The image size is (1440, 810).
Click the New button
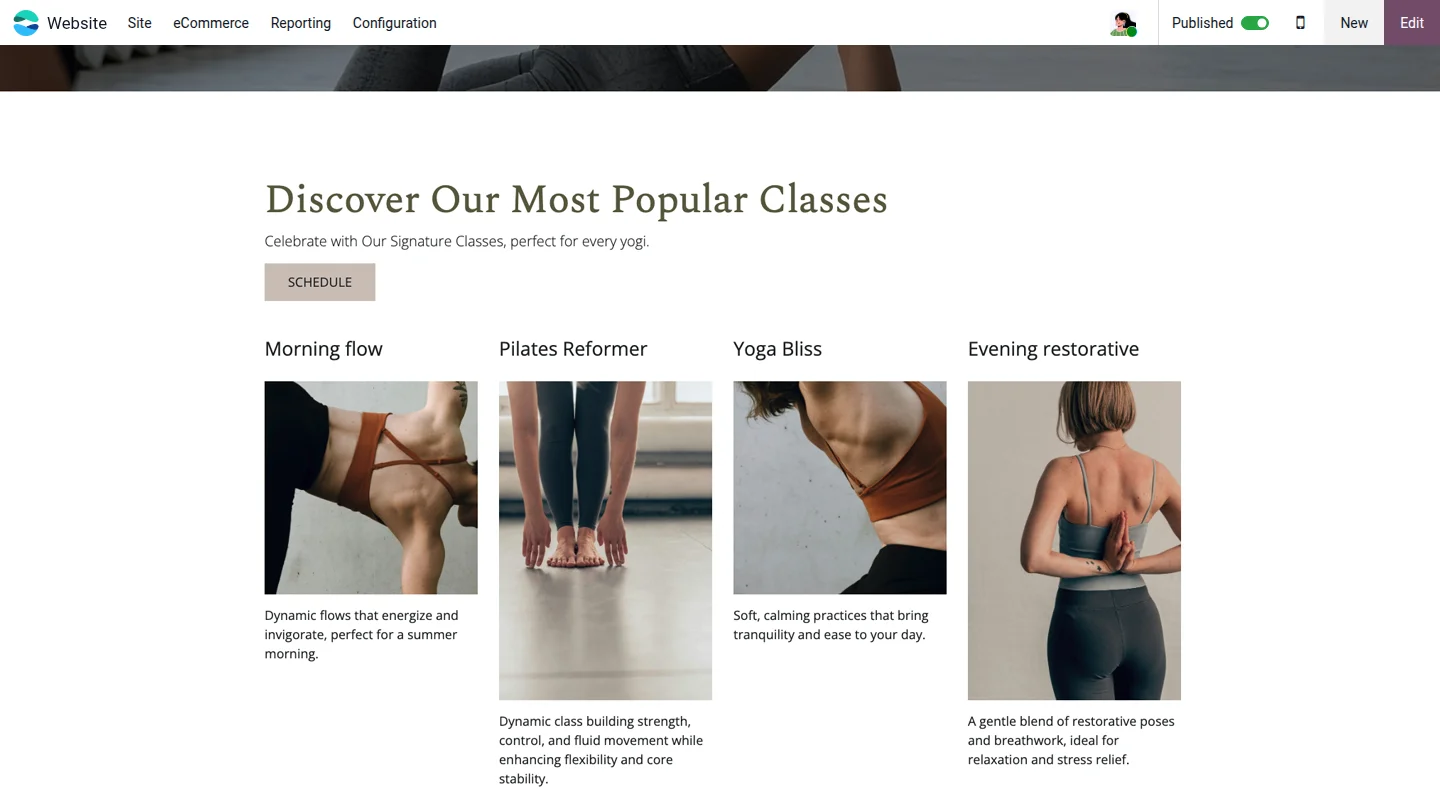pyautogui.click(x=1354, y=23)
